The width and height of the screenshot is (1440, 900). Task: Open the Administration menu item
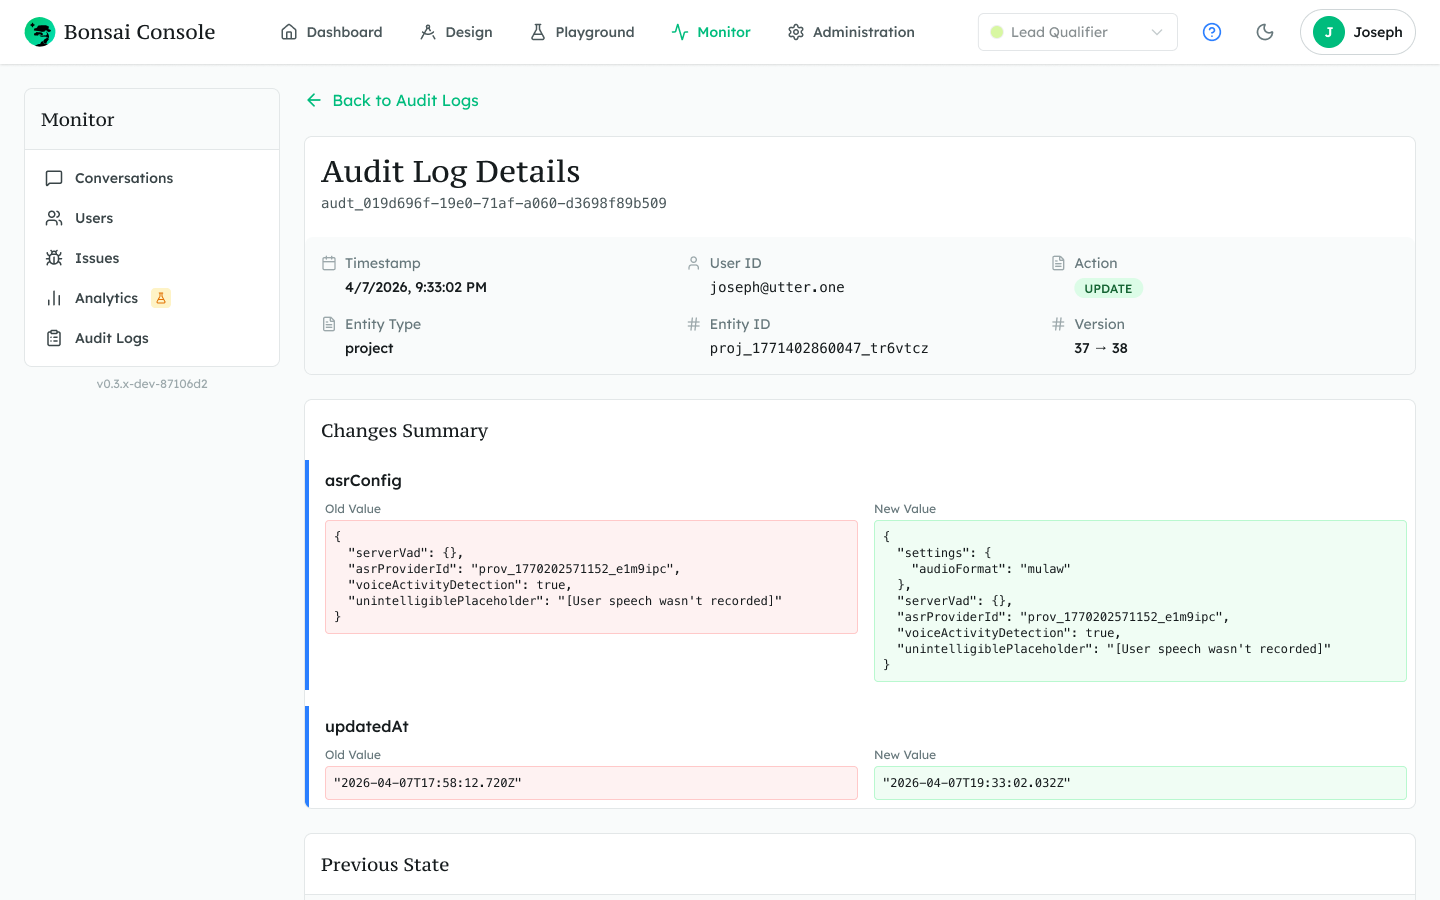(x=851, y=32)
